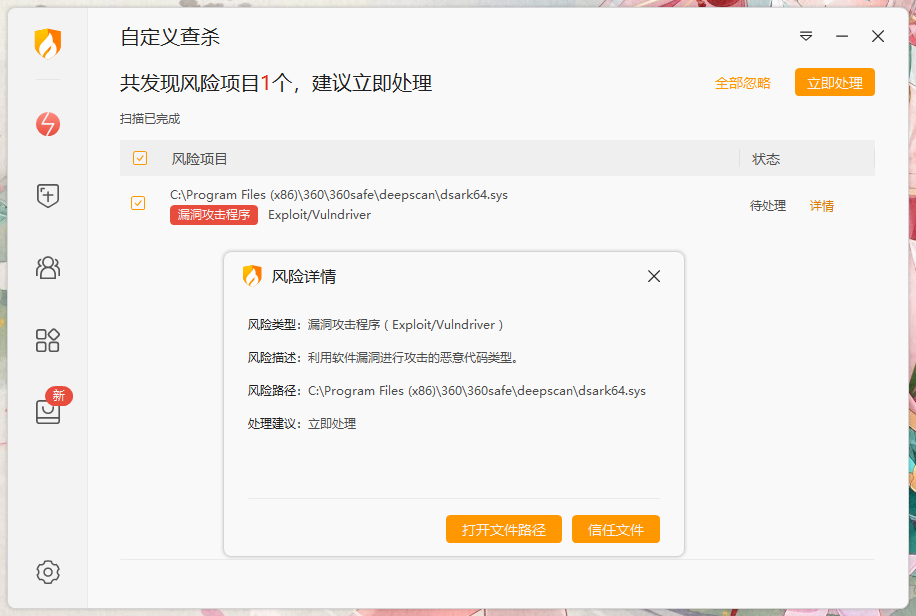The height and width of the screenshot is (616, 916).
Task: Open the security tools grid icon
Action: (48, 340)
